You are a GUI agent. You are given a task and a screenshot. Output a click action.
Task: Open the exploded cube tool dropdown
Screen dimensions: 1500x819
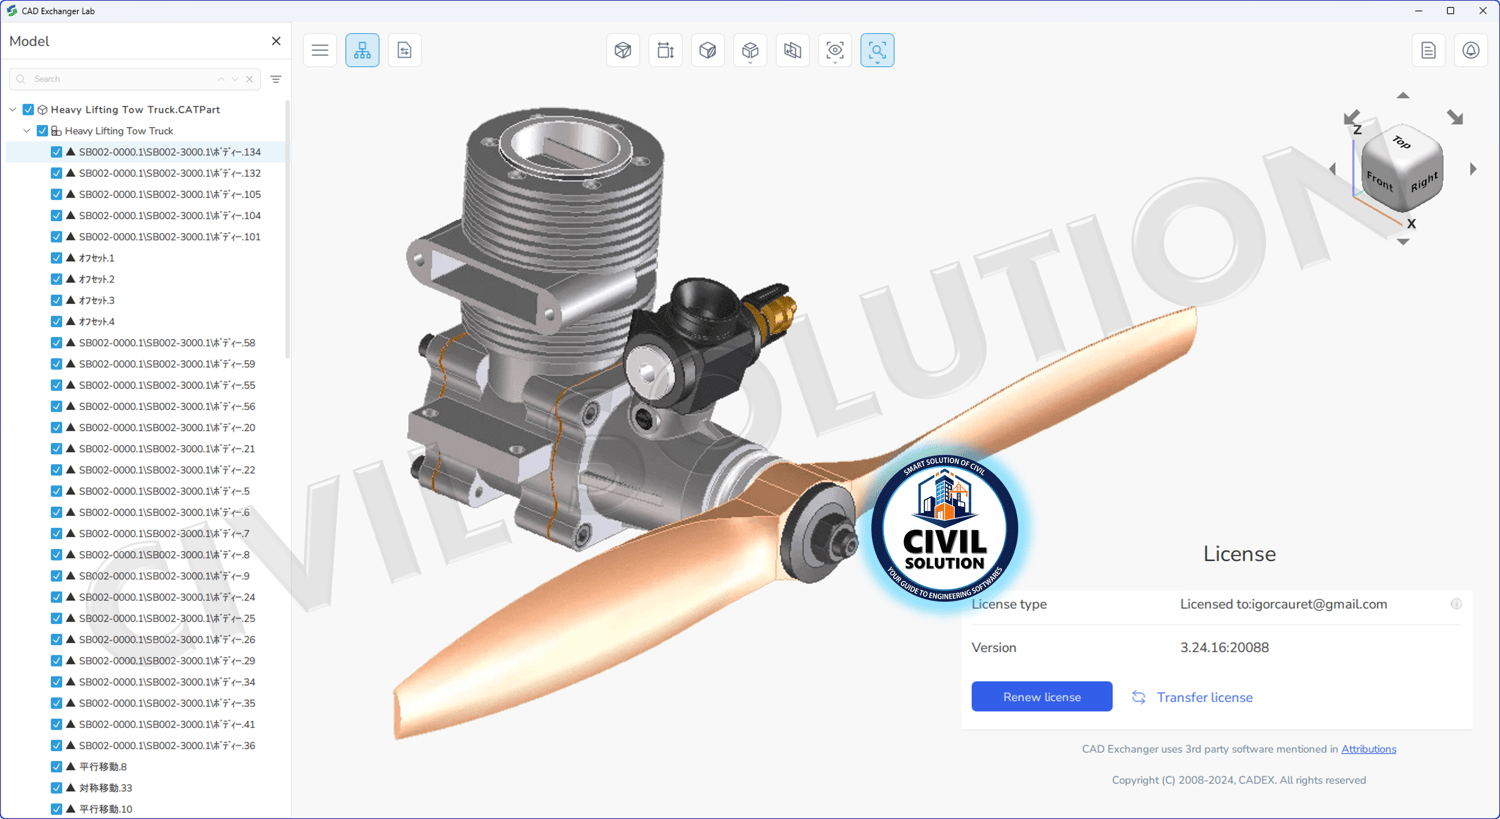(750, 50)
